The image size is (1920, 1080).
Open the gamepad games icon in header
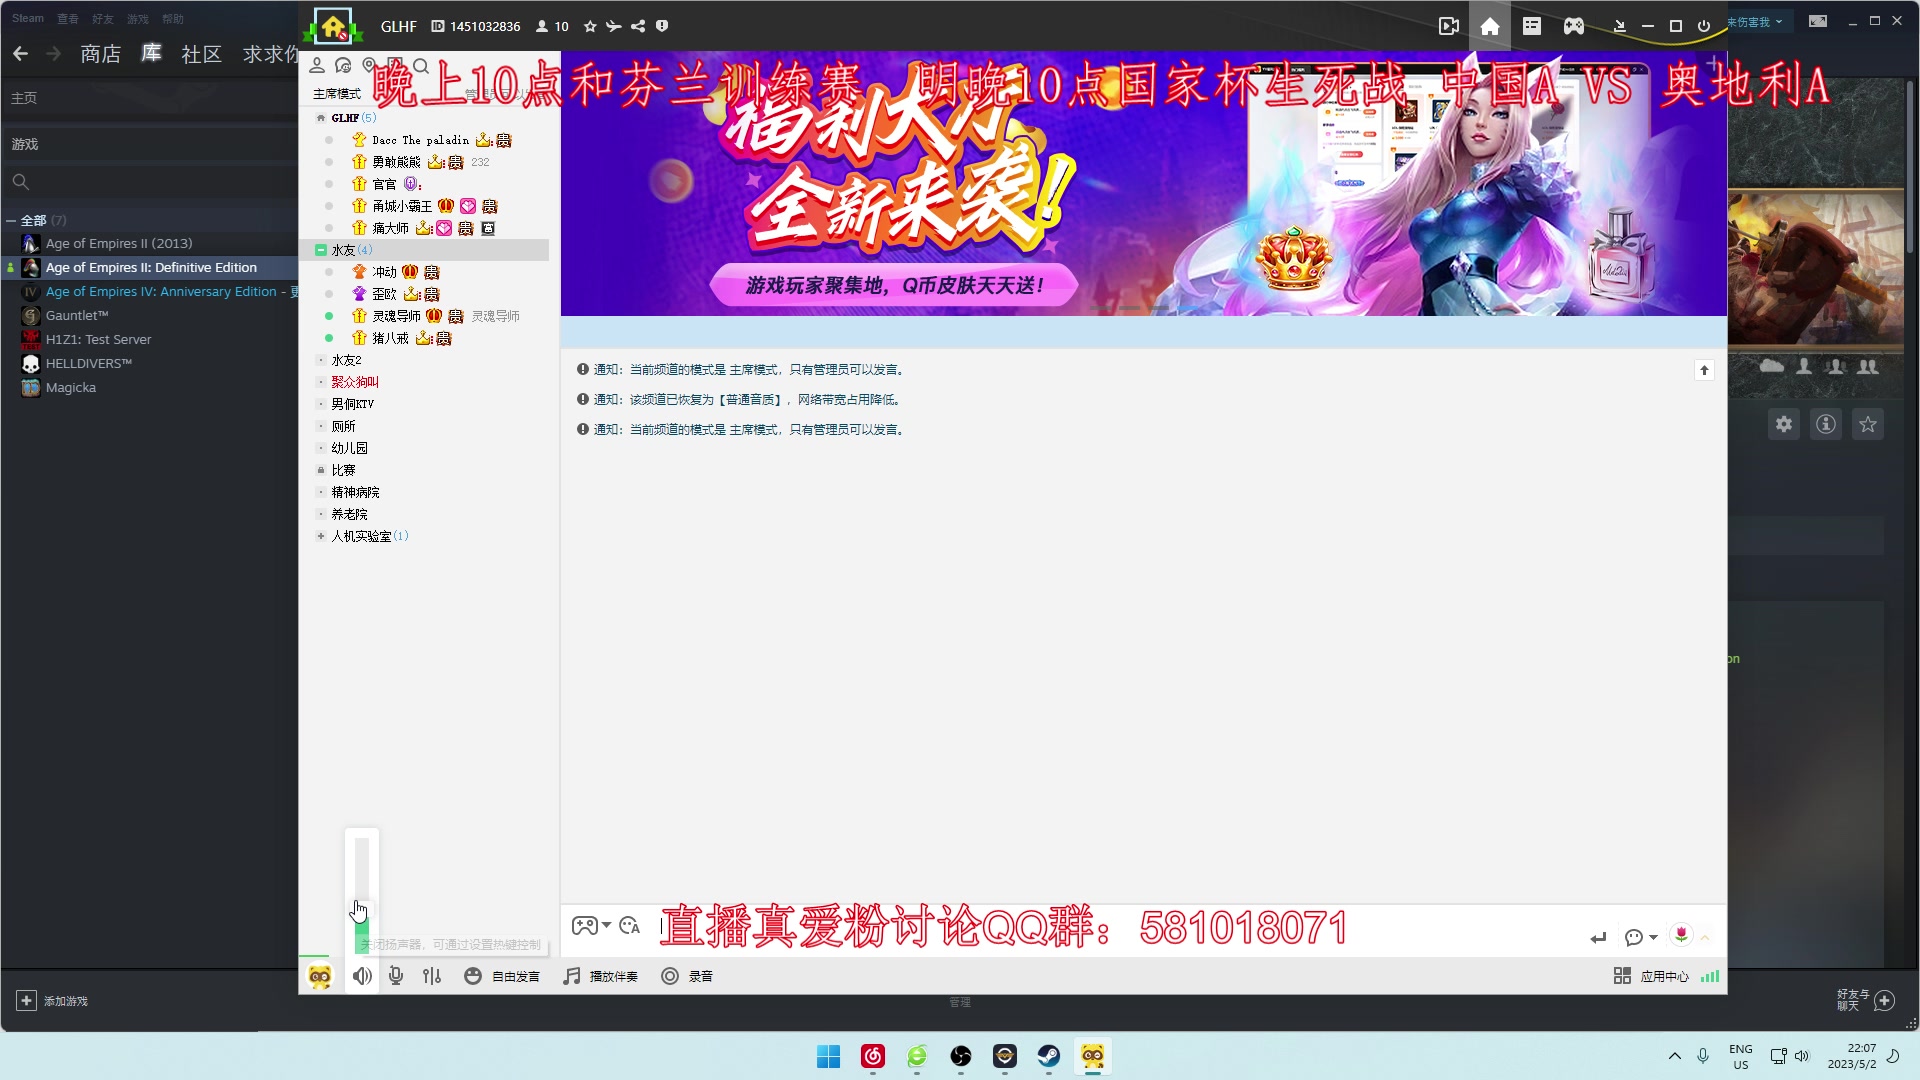click(x=1574, y=26)
